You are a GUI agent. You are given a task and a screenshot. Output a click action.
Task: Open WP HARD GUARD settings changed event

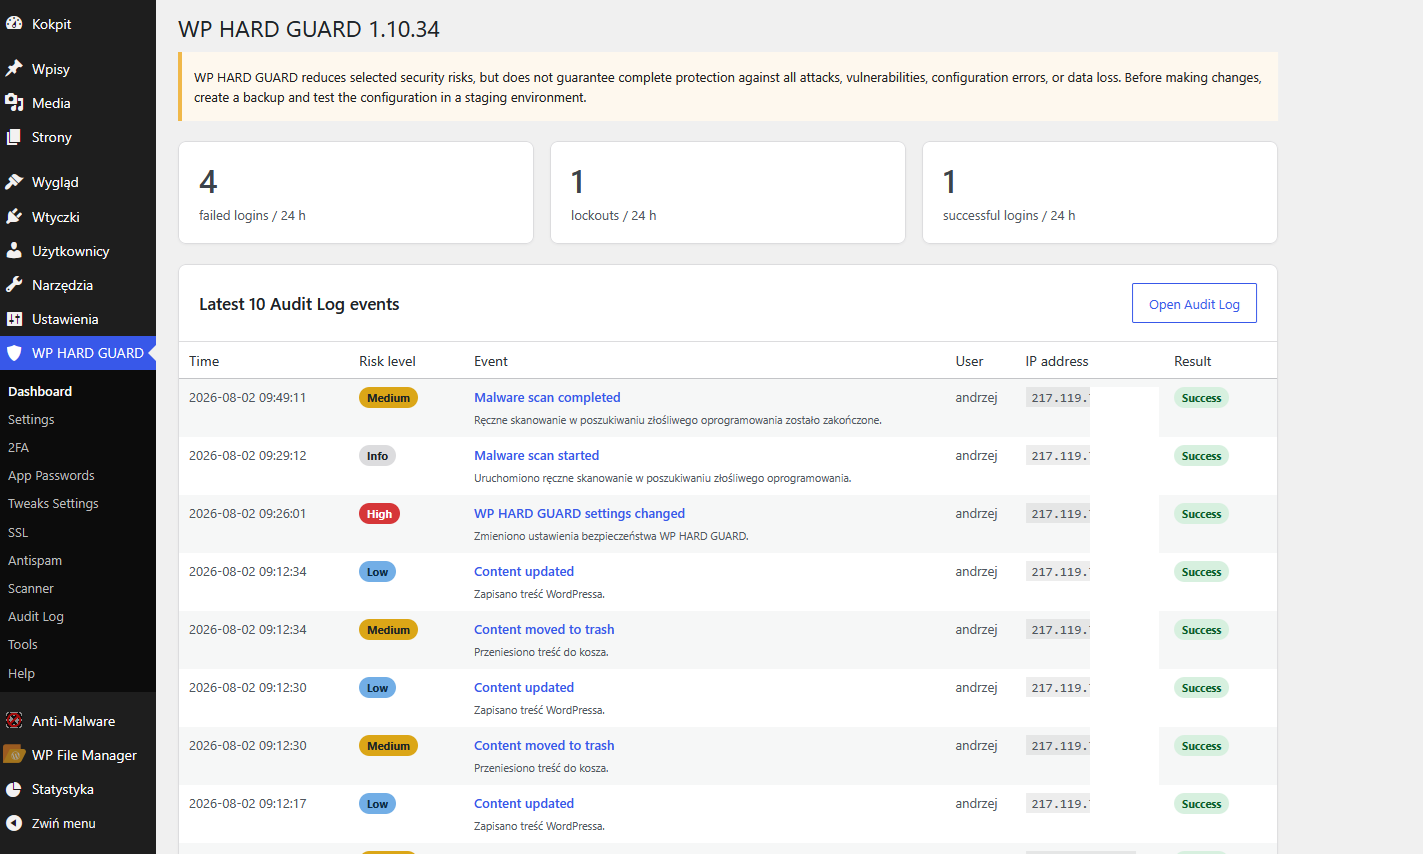tap(579, 513)
